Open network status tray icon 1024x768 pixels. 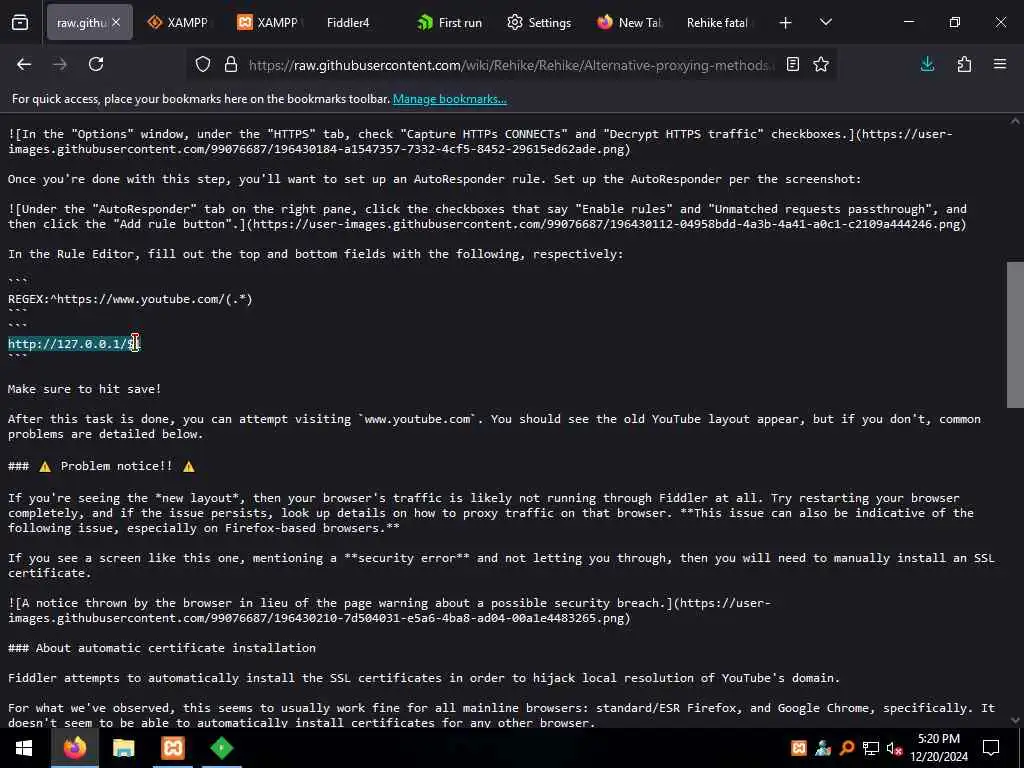click(x=871, y=748)
